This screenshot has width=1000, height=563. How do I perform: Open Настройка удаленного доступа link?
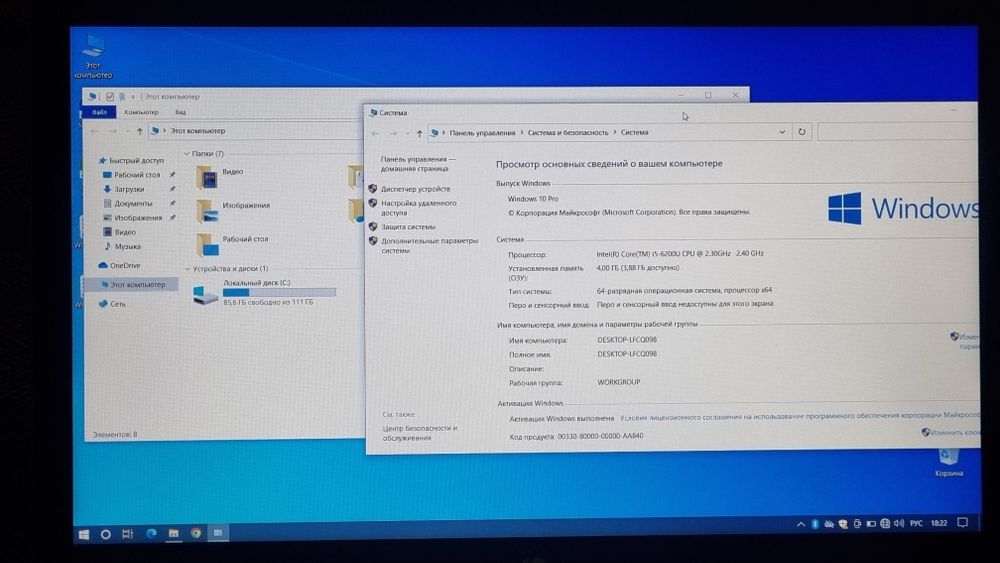tap(418, 208)
